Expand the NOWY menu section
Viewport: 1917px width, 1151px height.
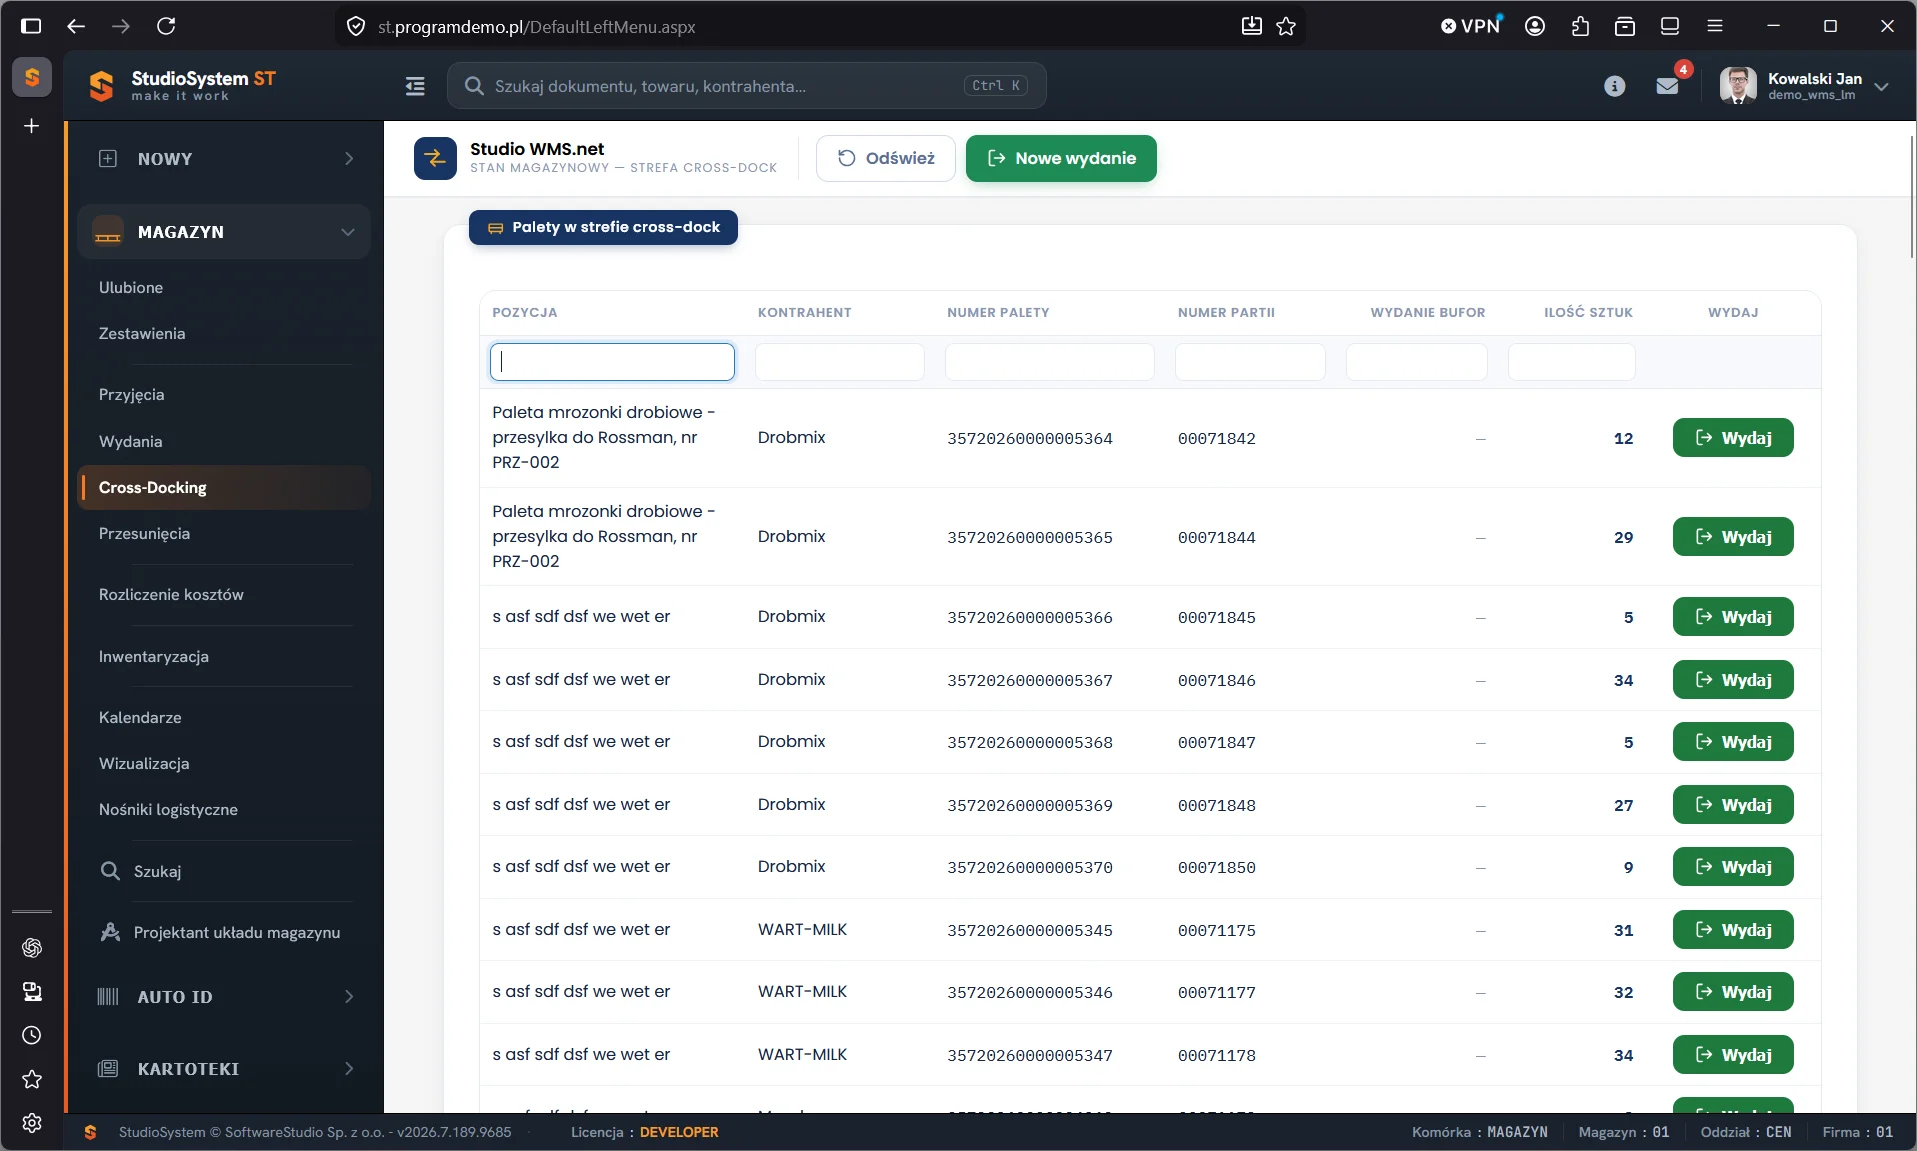[x=224, y=159]
